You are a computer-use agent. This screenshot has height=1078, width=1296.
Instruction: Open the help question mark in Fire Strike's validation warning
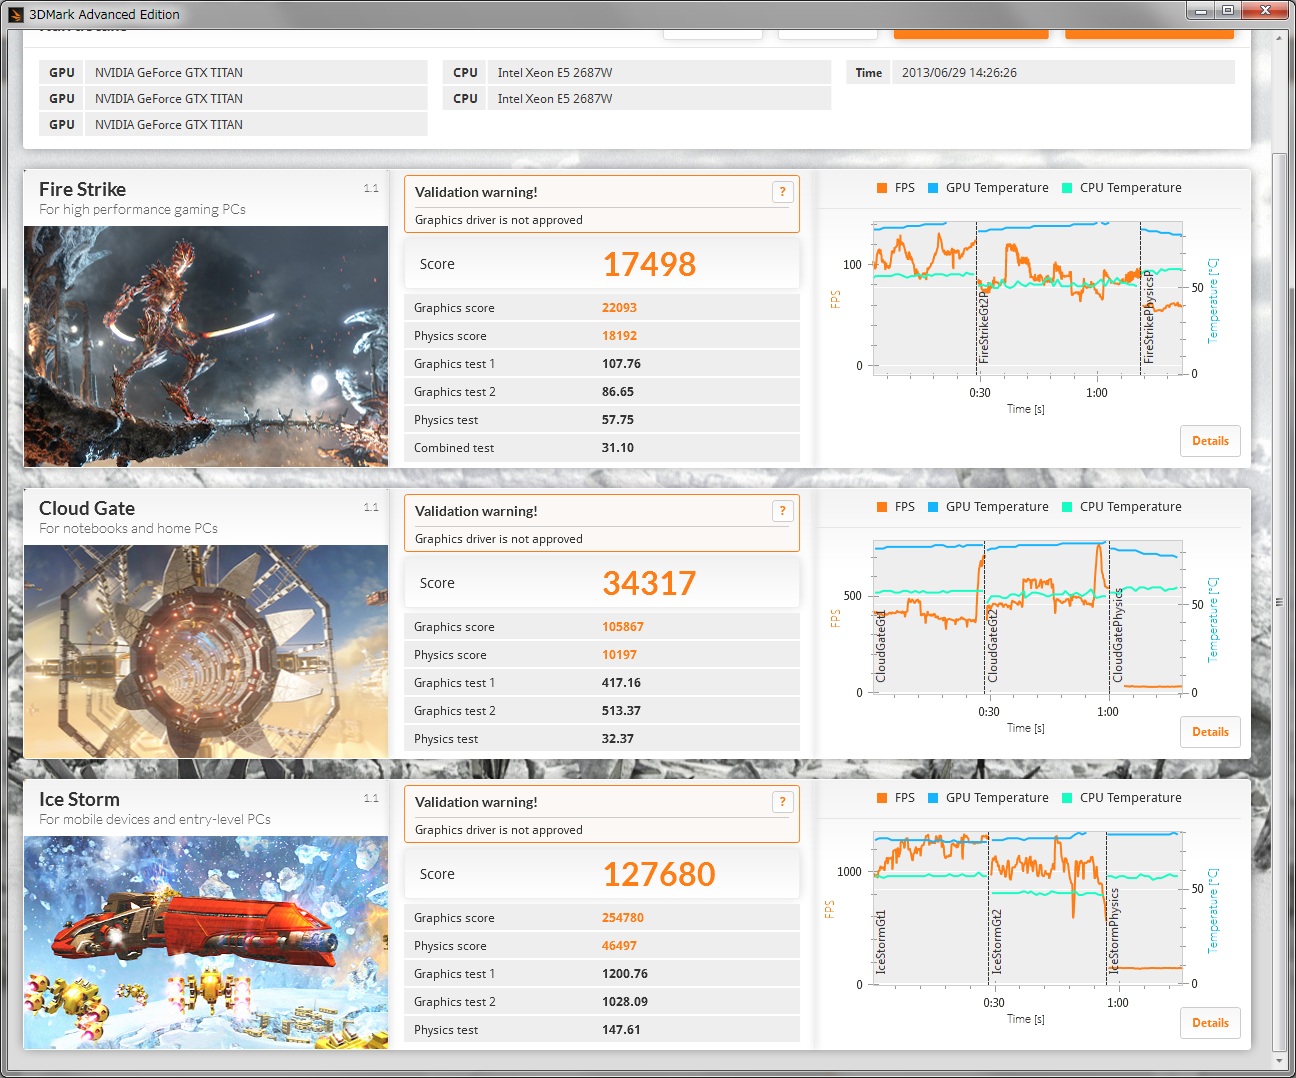point(783,192)
